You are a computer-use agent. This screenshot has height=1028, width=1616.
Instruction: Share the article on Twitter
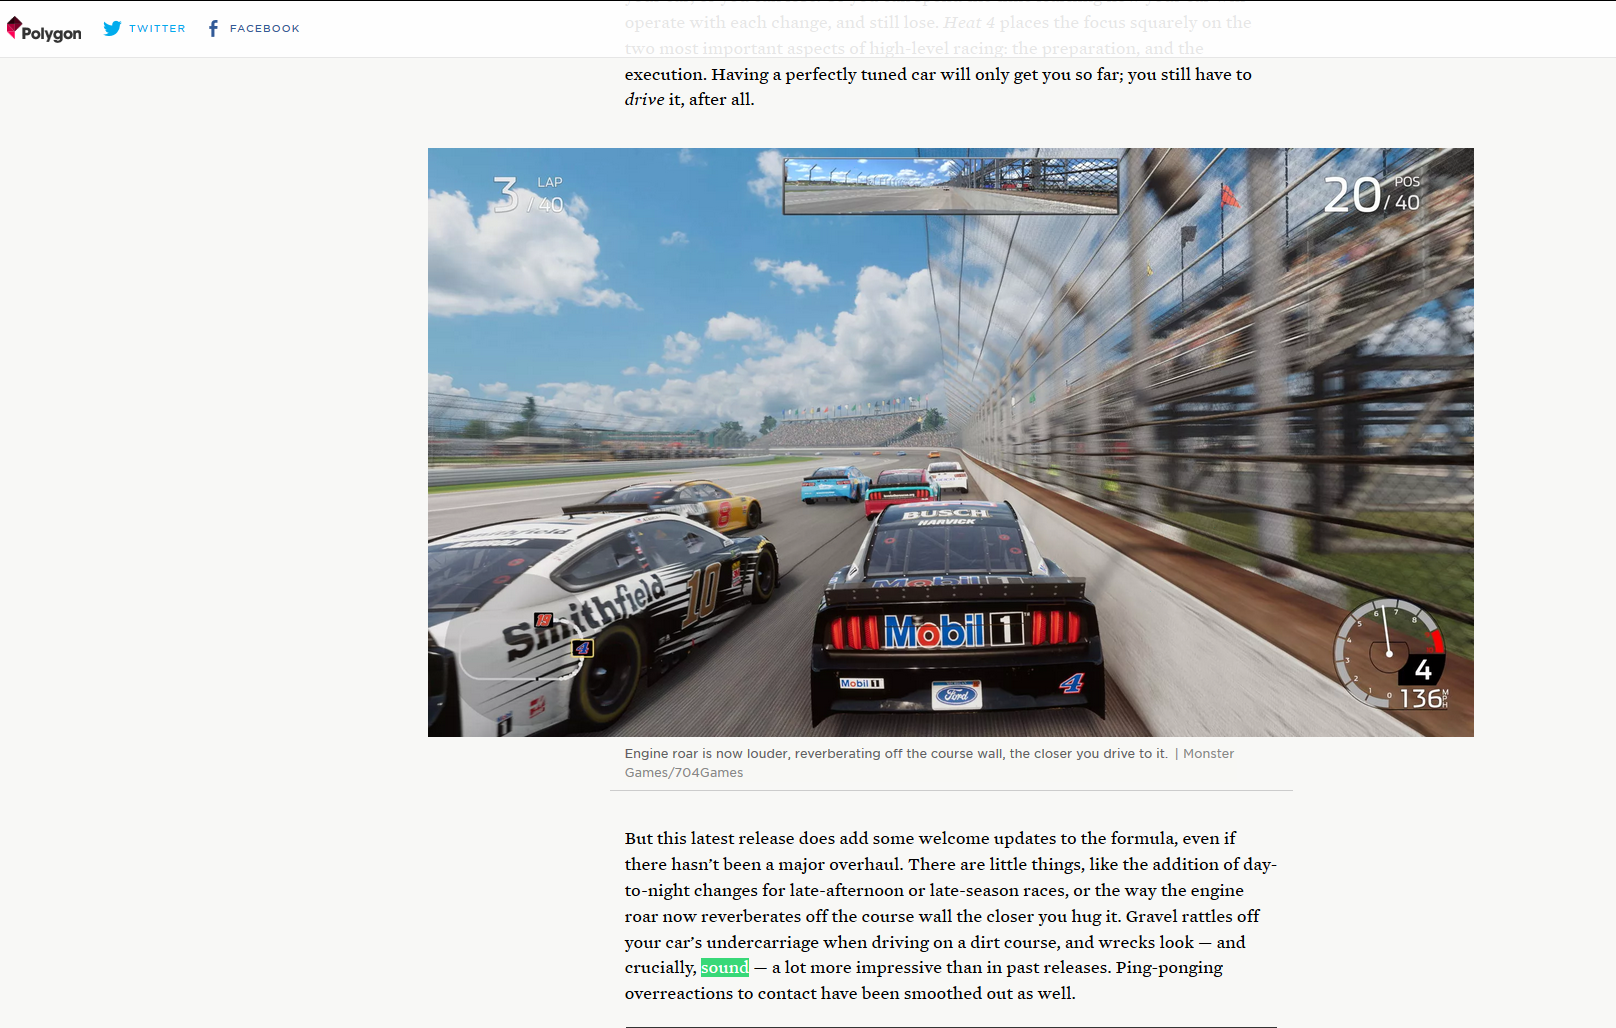click(144, 28)
